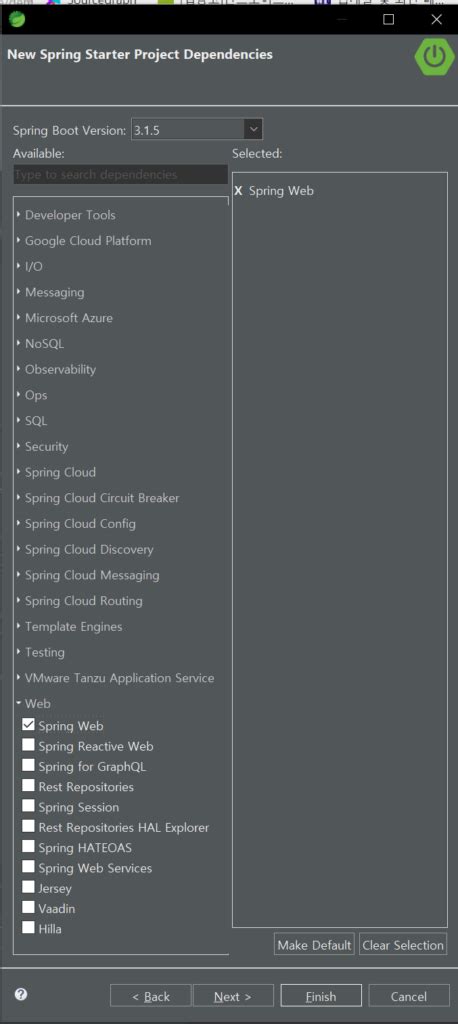Tick the Vaadin checkbox
This screenshot has height=1024, width=458.
(28, 907)
